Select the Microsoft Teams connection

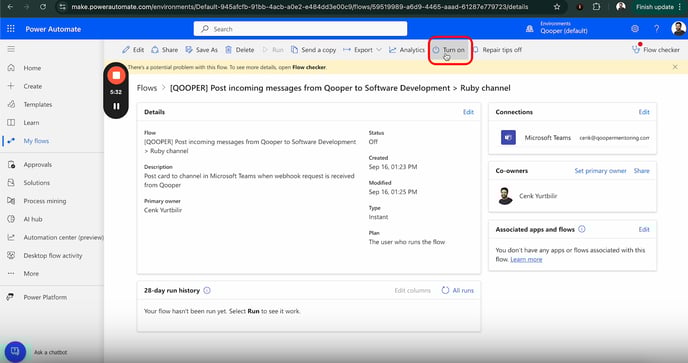pyautogui.click(x=574, y=138)
